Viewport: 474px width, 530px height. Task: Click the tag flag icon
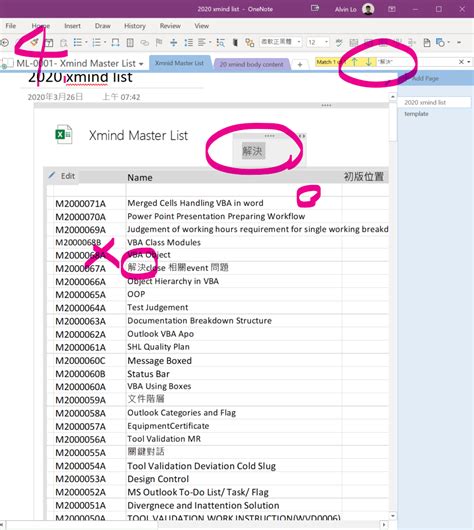click(159, 42)
